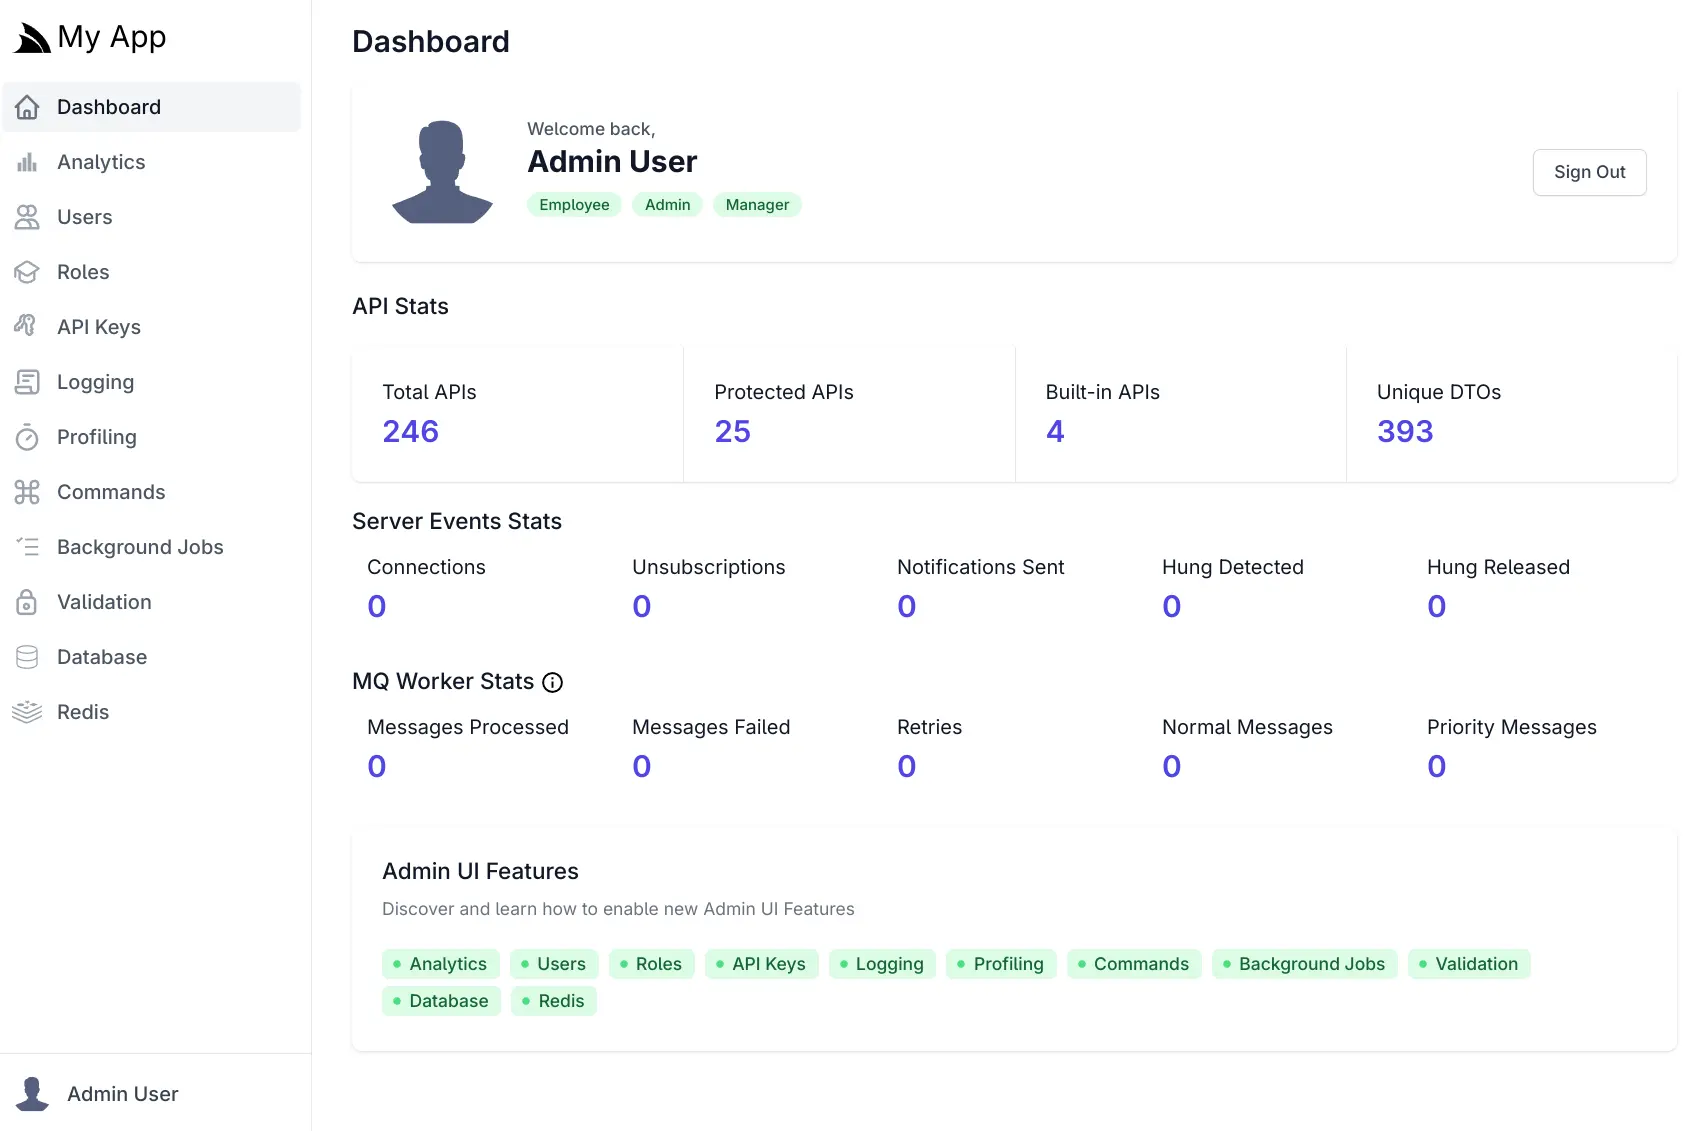The height and width of the screenshot is (1131, 1704).
Task: Select the Profiling feature tag
Action: [x=1001, y=964]
